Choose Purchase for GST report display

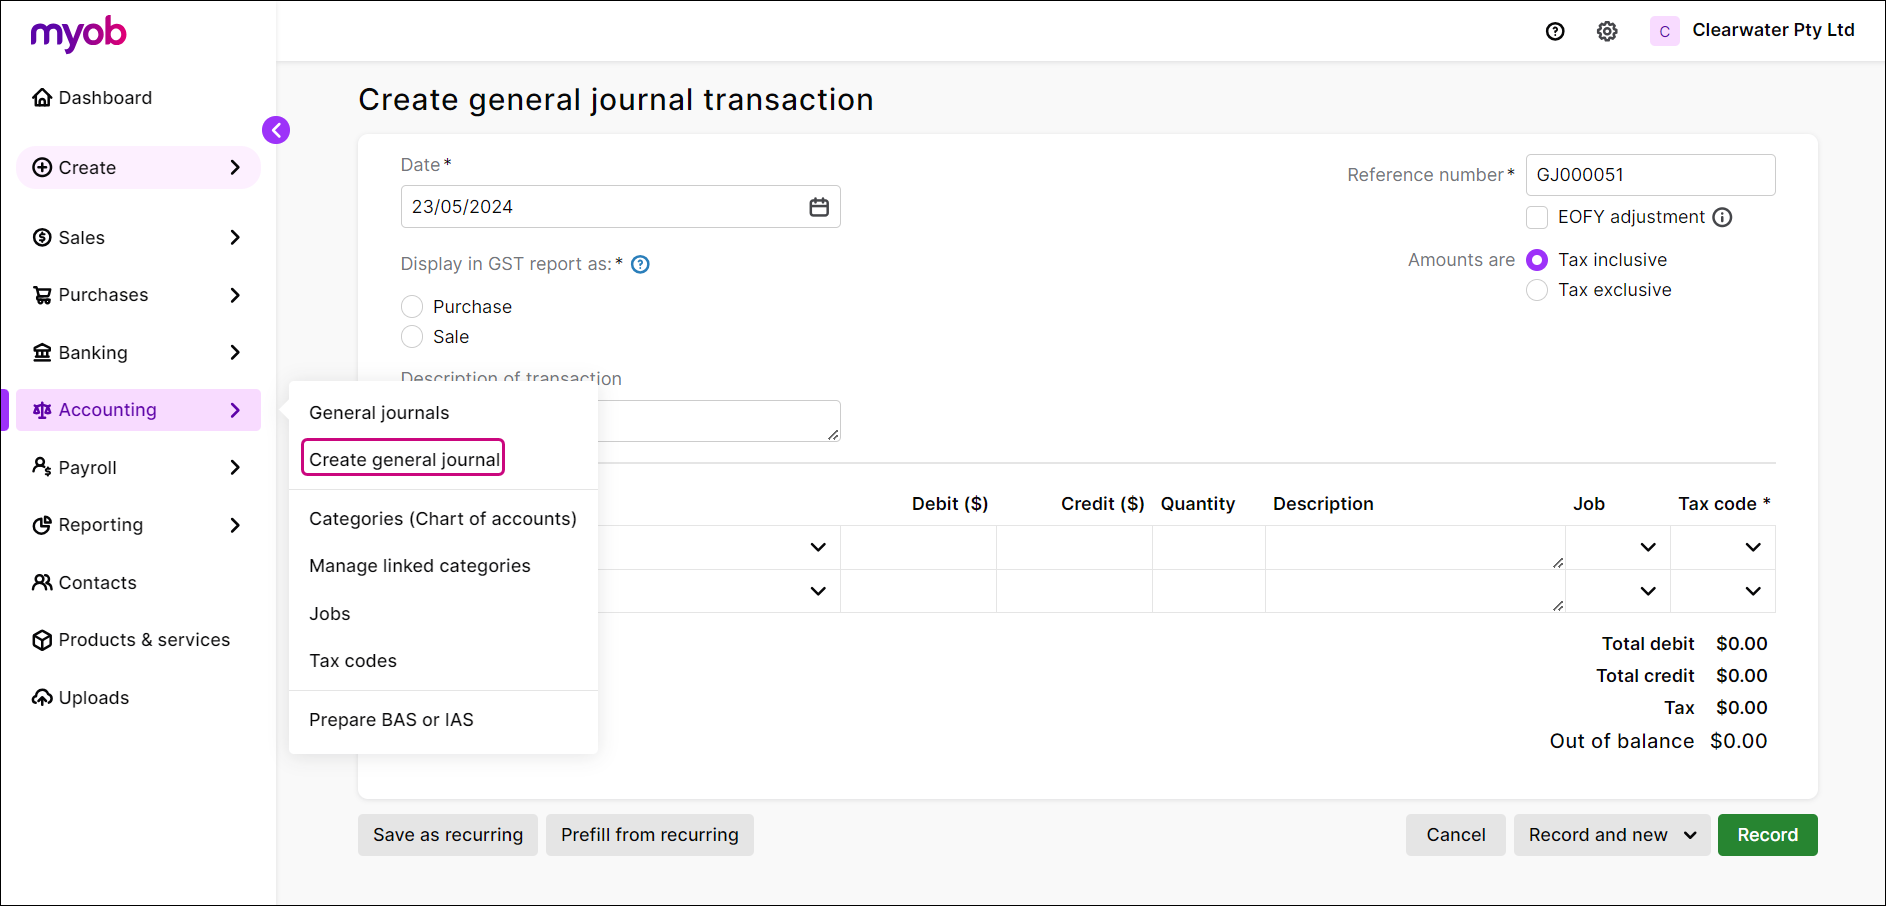point(411,306)
